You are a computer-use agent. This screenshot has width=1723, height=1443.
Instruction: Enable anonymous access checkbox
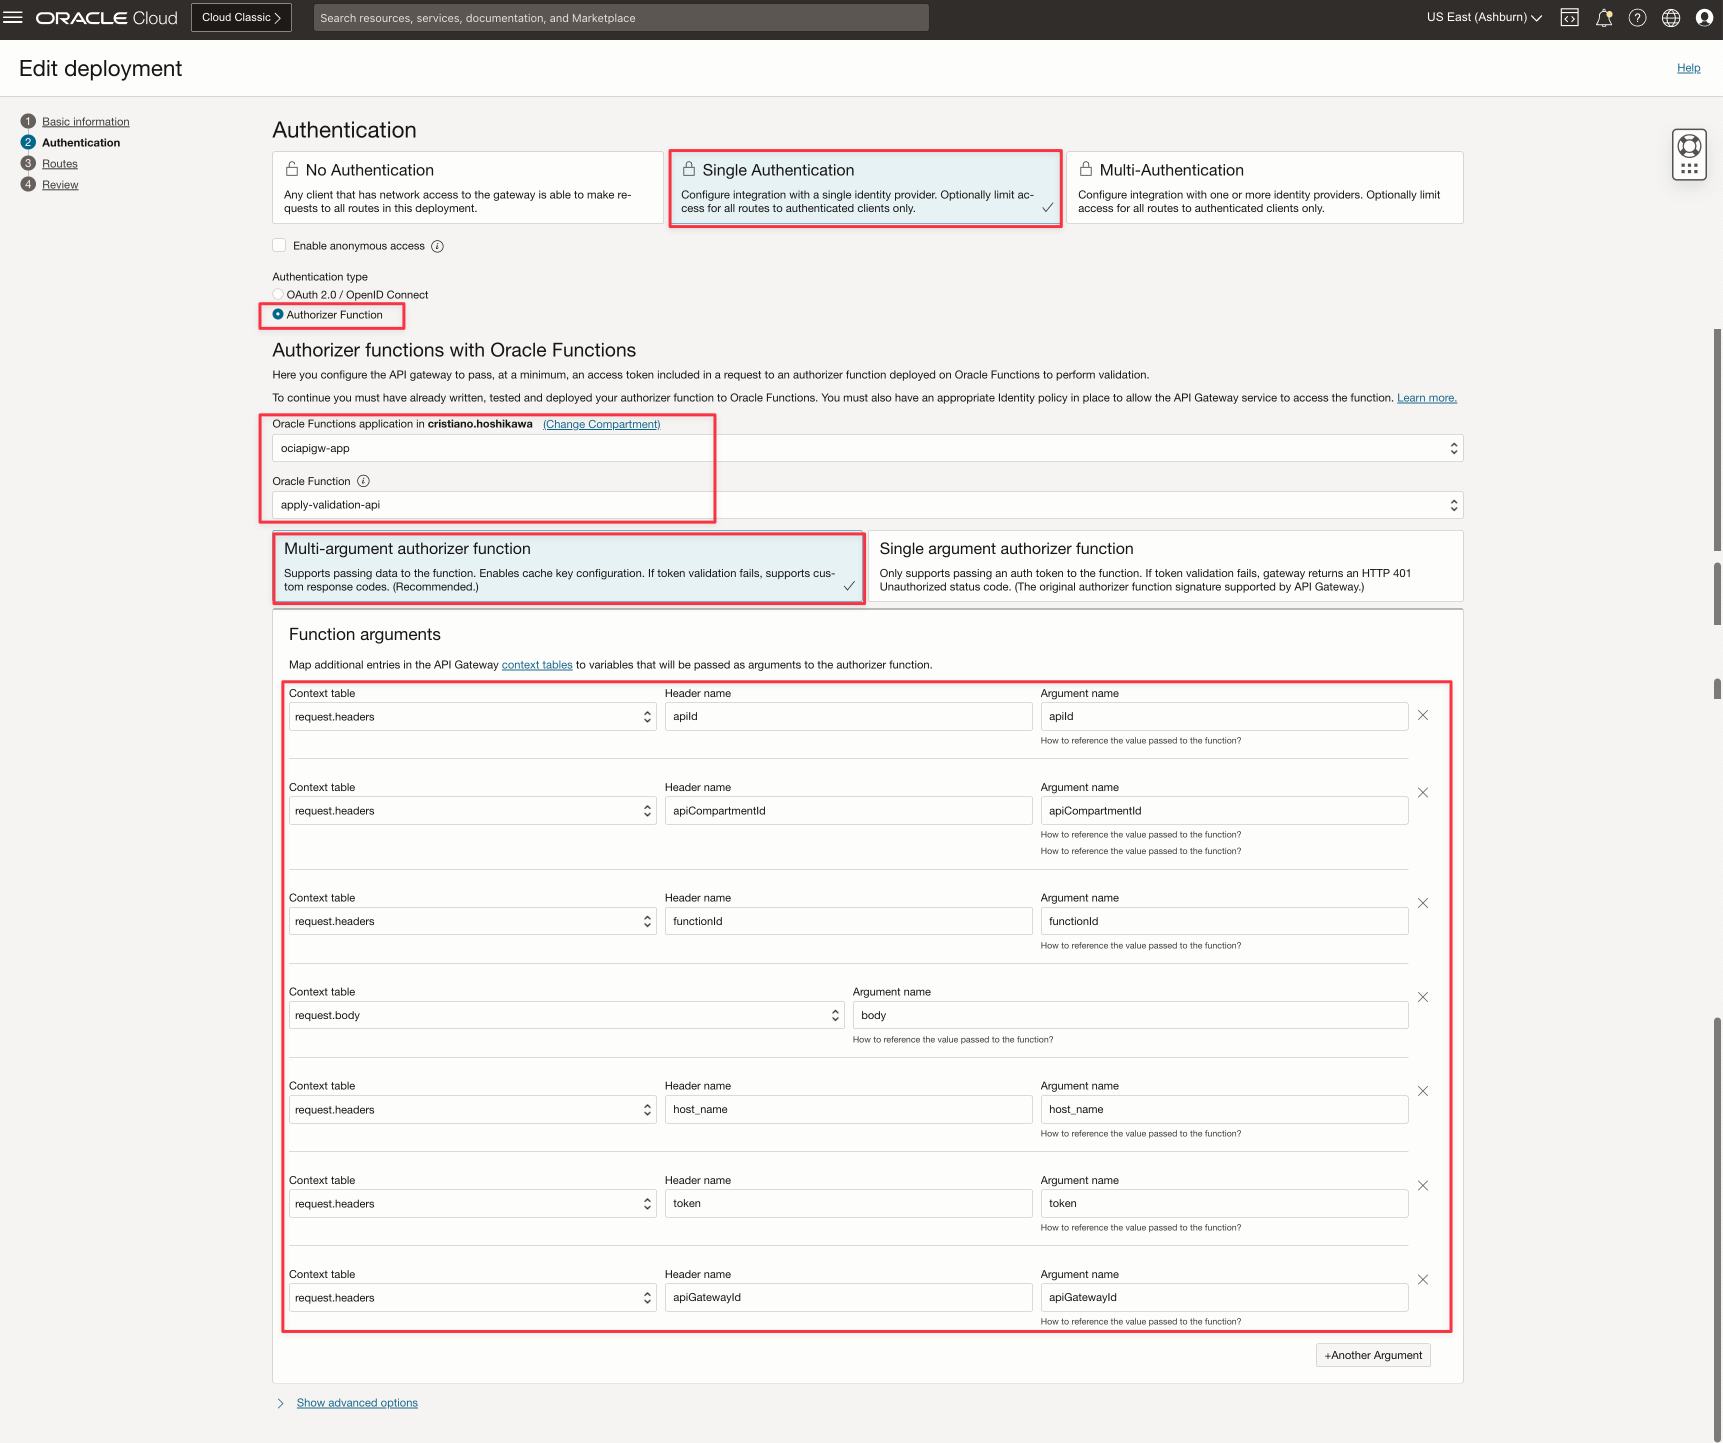click(x=280, y=246)
